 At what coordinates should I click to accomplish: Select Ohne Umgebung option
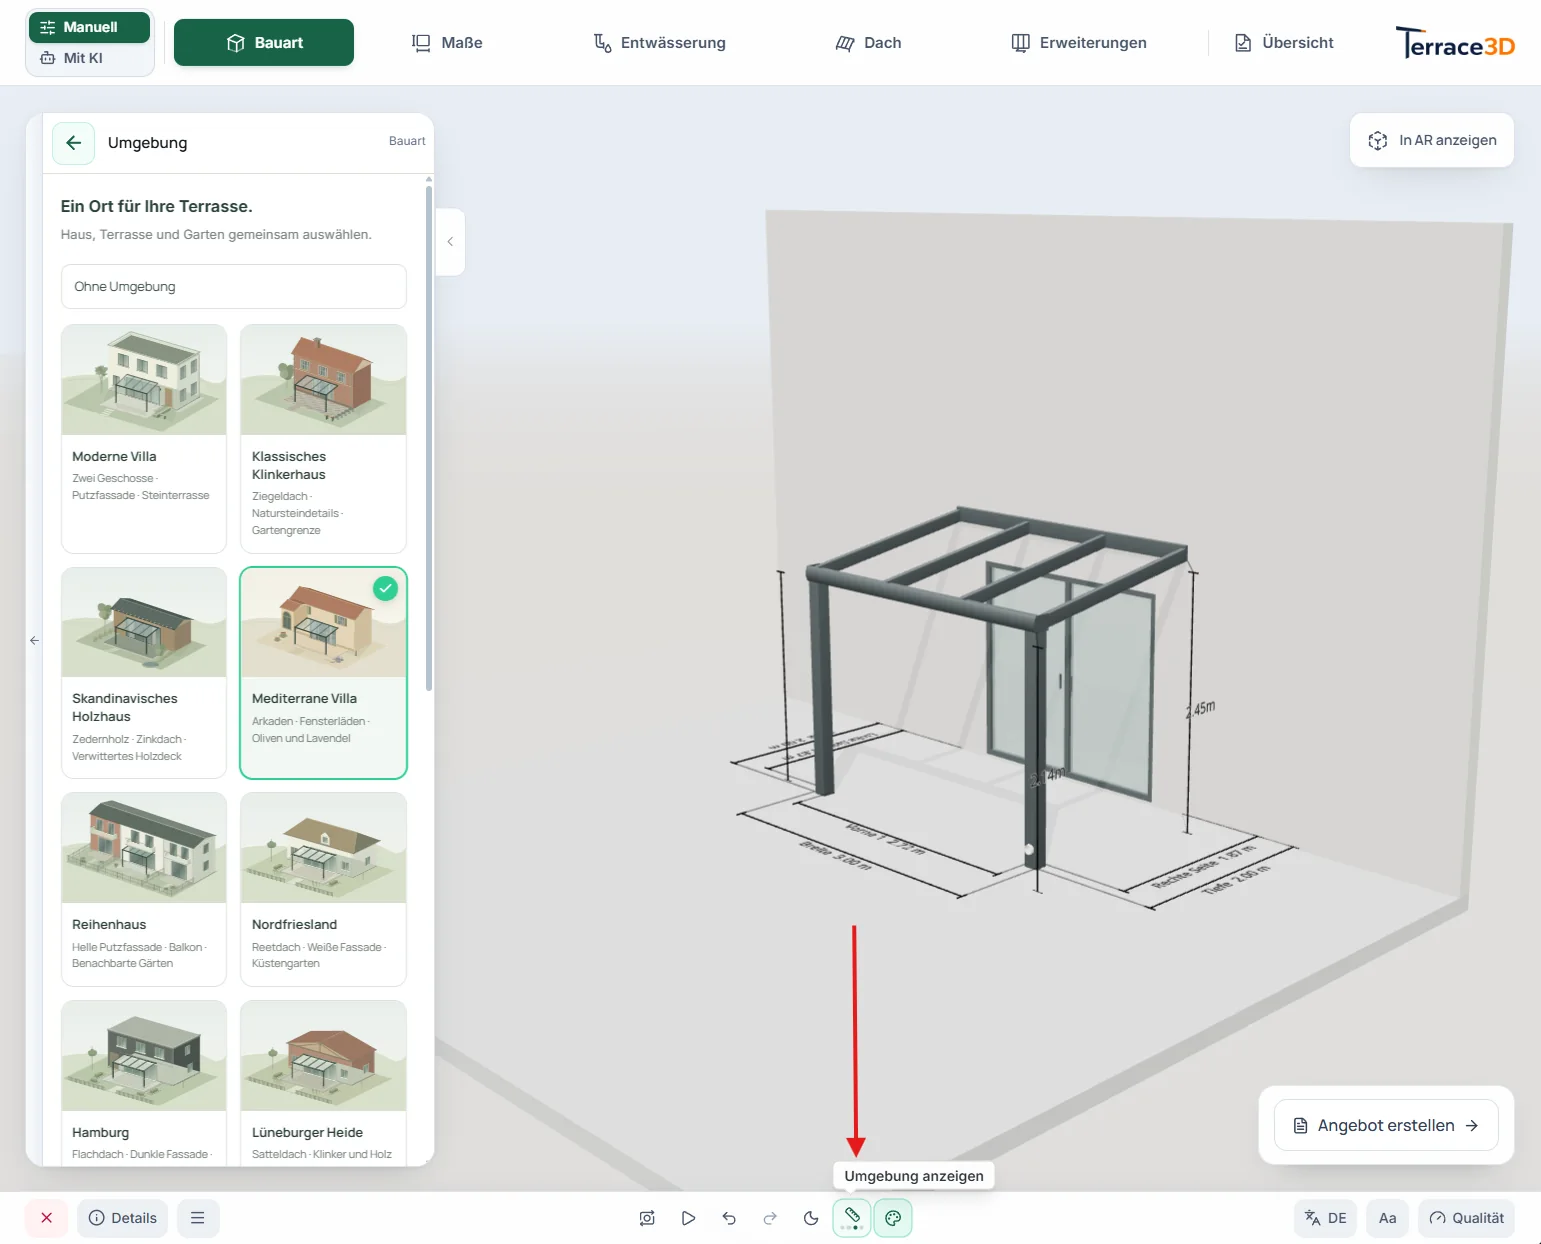click(234, 287)
